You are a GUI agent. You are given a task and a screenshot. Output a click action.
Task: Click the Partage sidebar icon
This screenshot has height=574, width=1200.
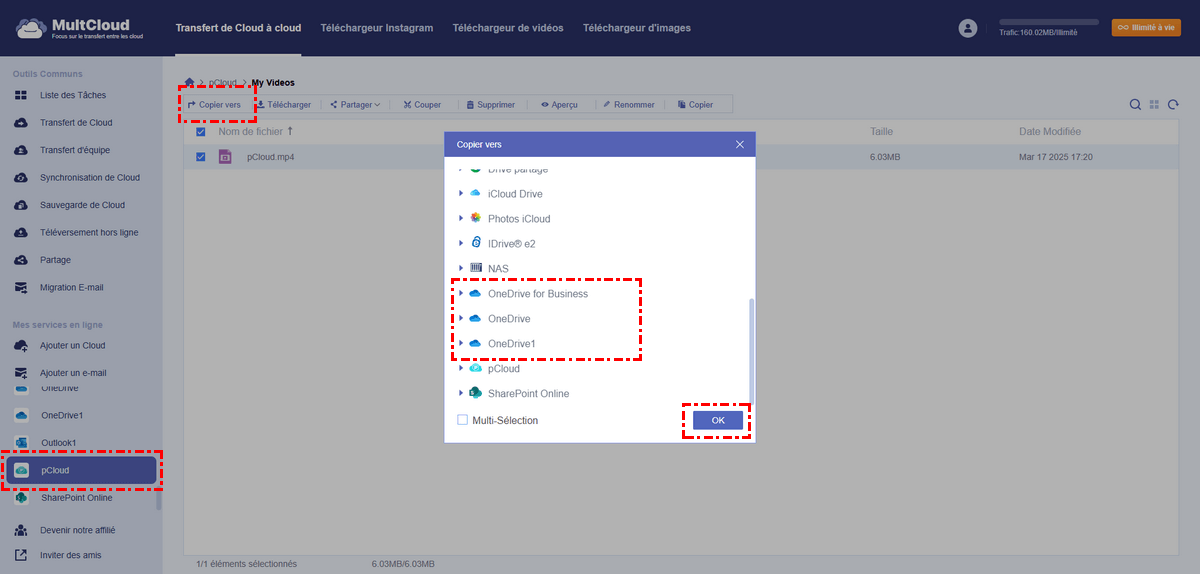tap(21, 260)
